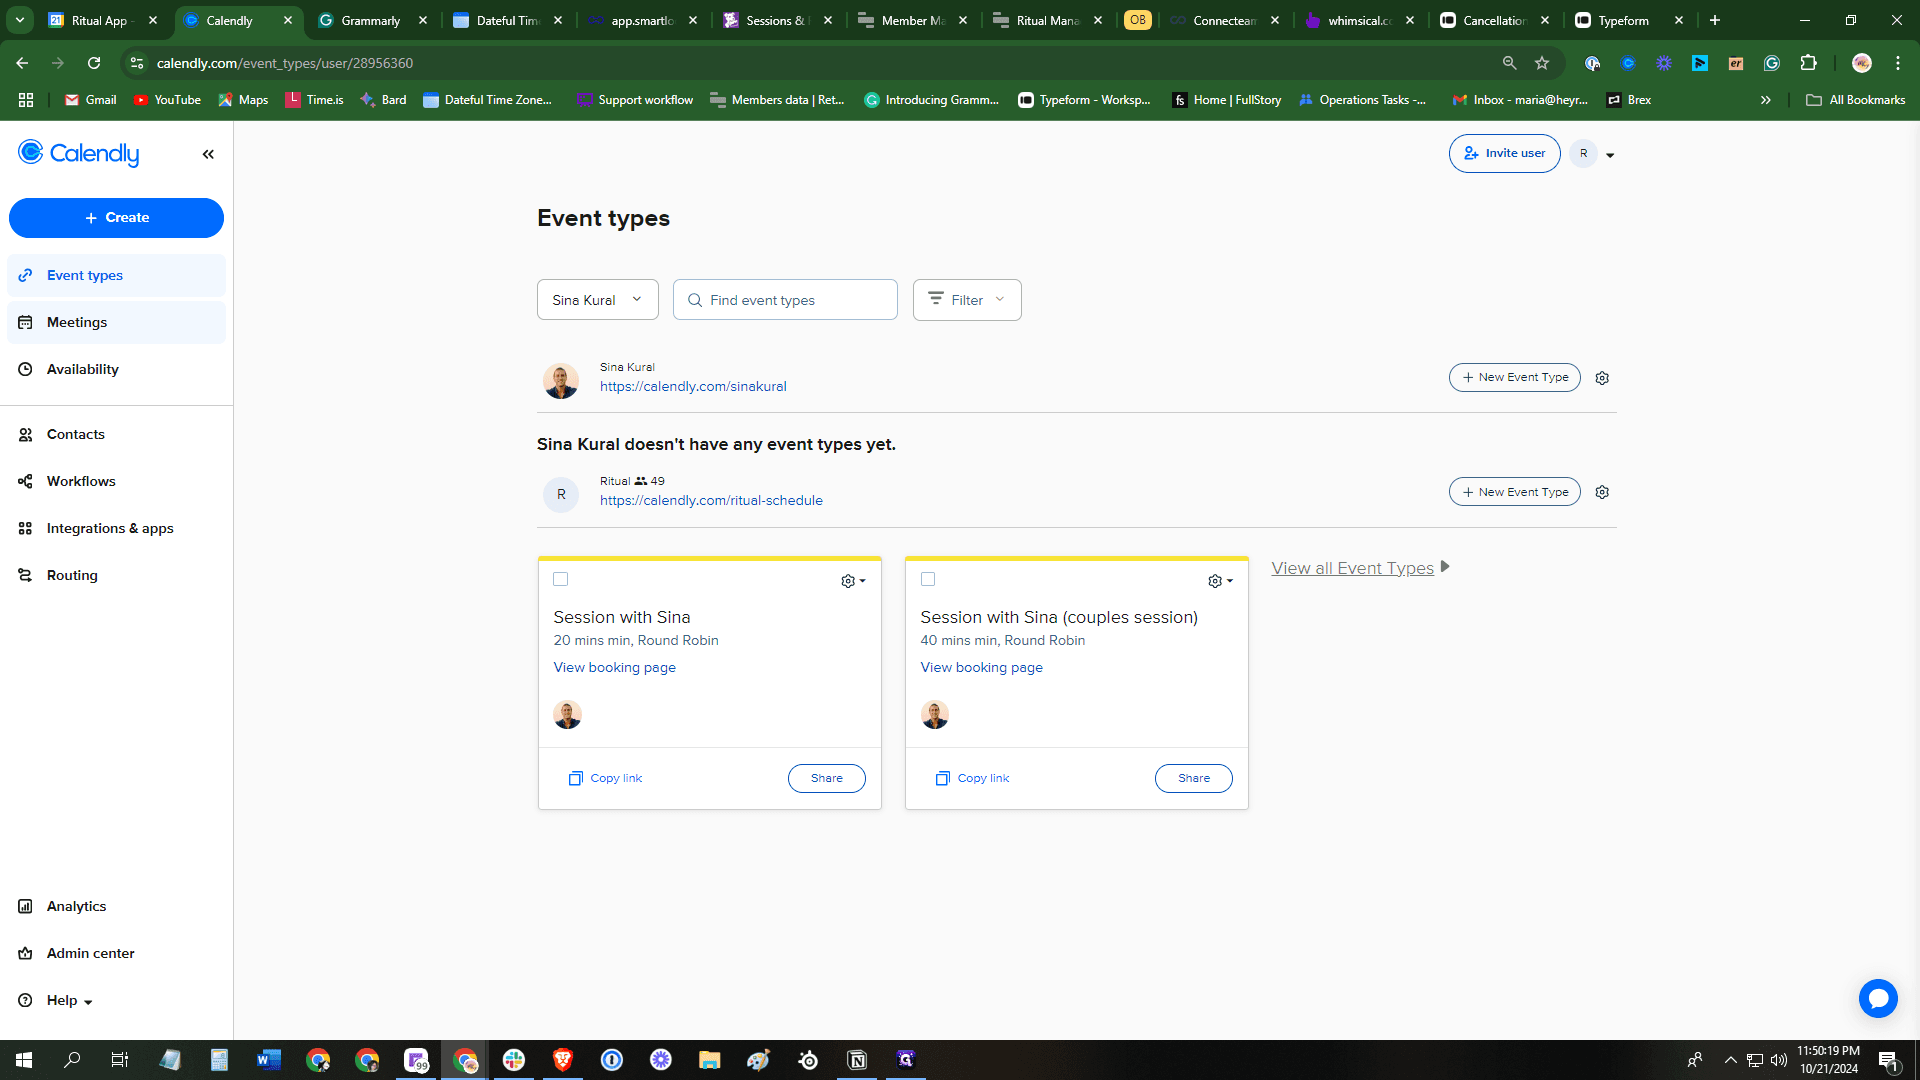The height and width of the screenshot is (1080, 1920).
Task: Open the Filter dropdown
Action: point(967,300)
